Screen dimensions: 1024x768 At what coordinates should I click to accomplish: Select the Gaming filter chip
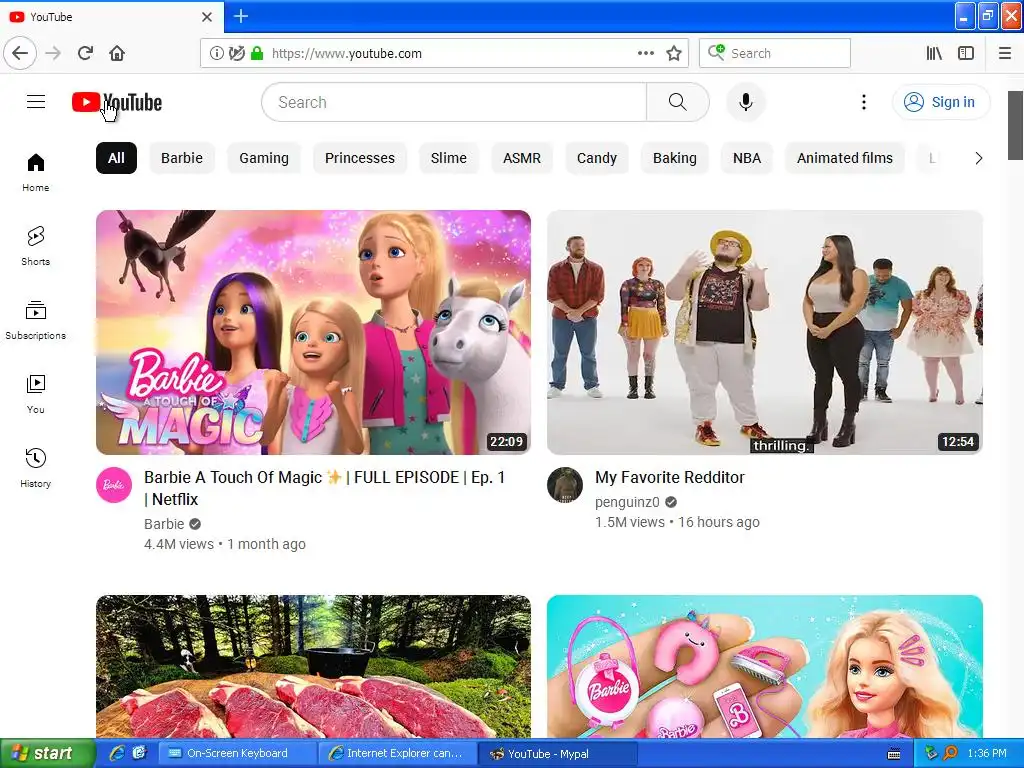pyautogui.click(x=264, y=158)
